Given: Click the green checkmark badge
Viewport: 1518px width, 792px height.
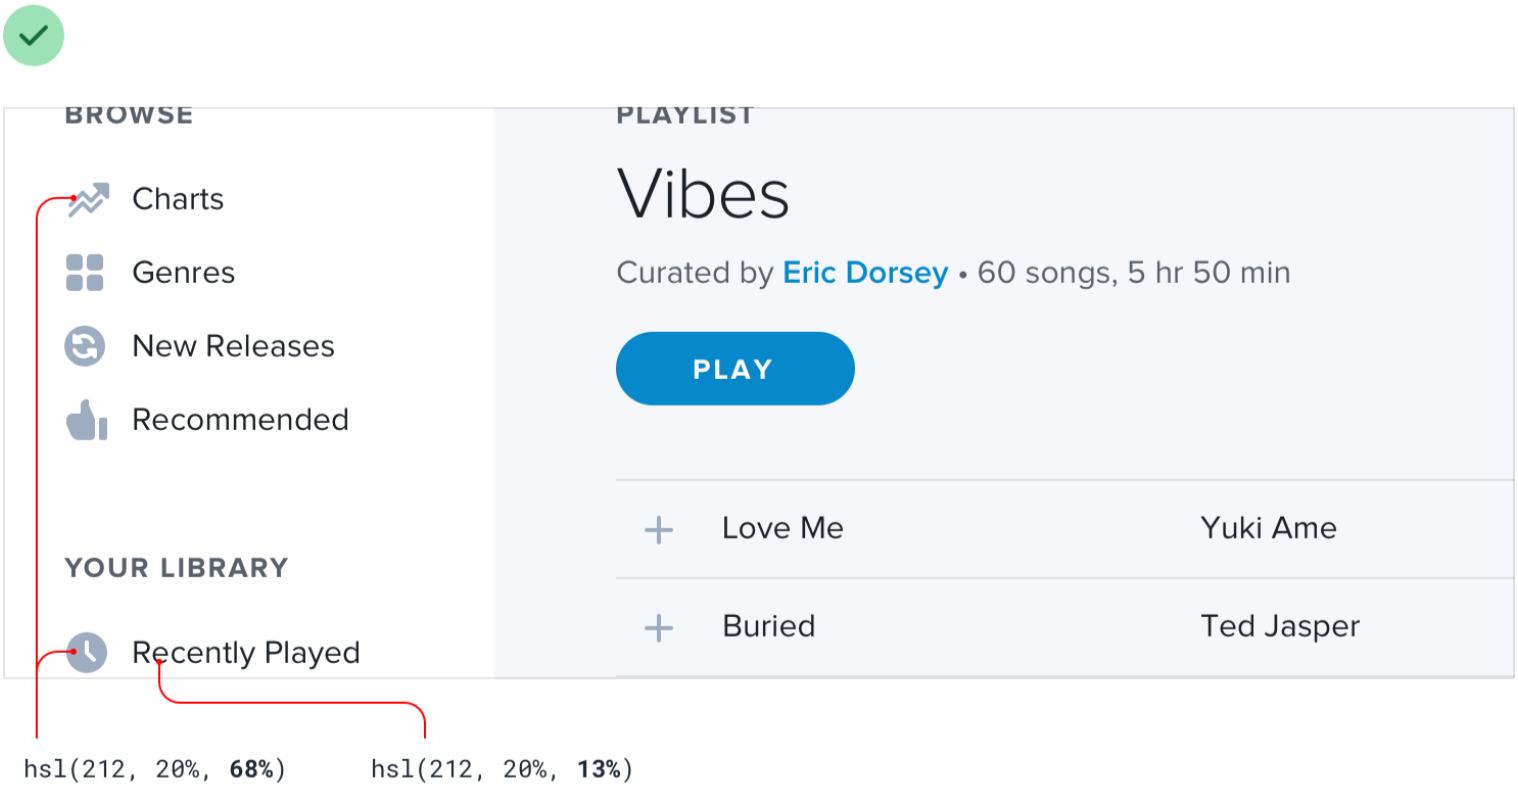Looking at the screenshot, I should pos(34,36).
